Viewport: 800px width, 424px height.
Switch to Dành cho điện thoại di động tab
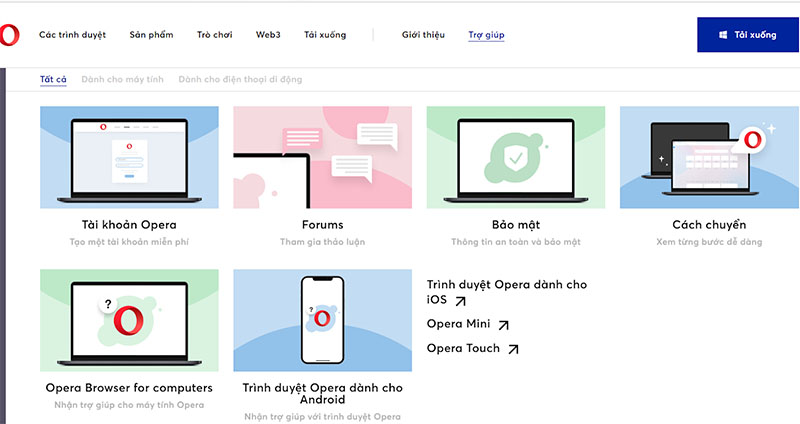(x=240, y=80)
